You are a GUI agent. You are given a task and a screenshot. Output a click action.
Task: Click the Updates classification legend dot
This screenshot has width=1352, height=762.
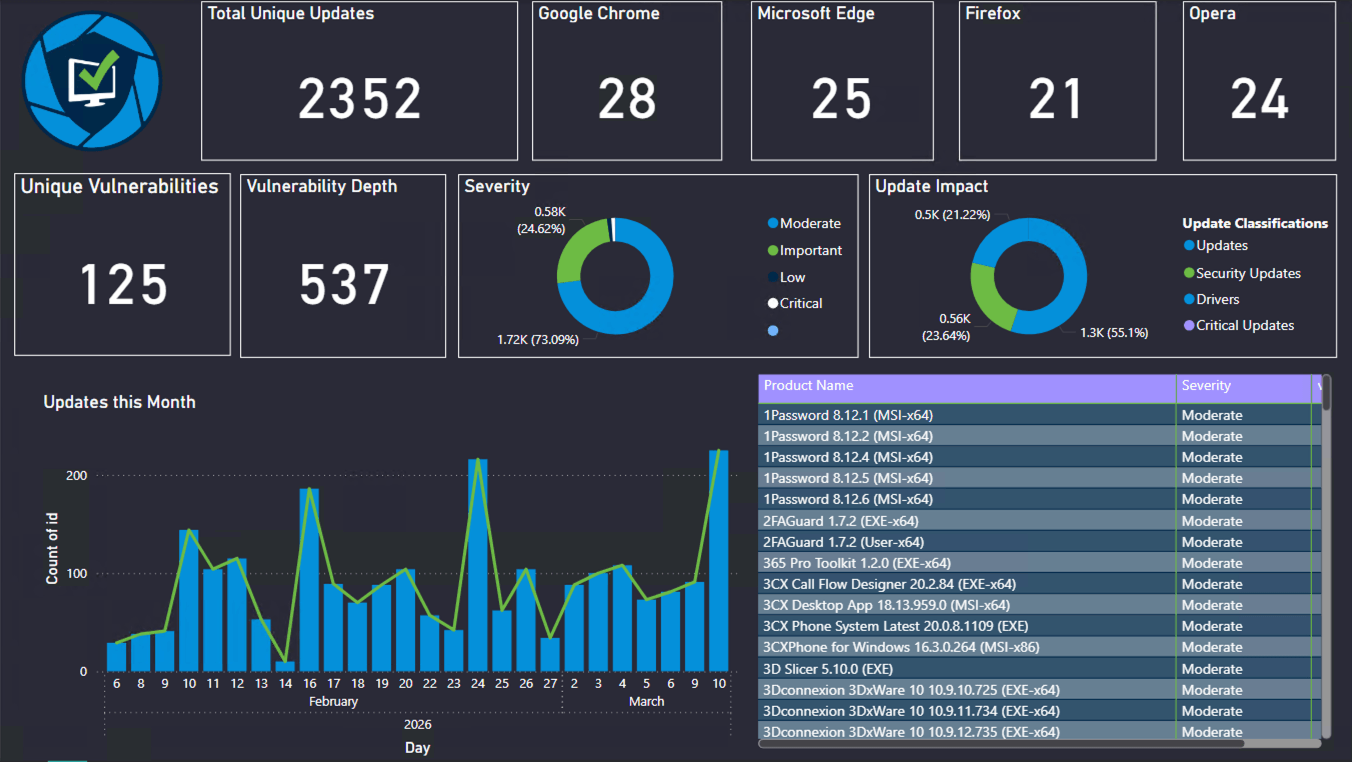(x=1188, y=246)
